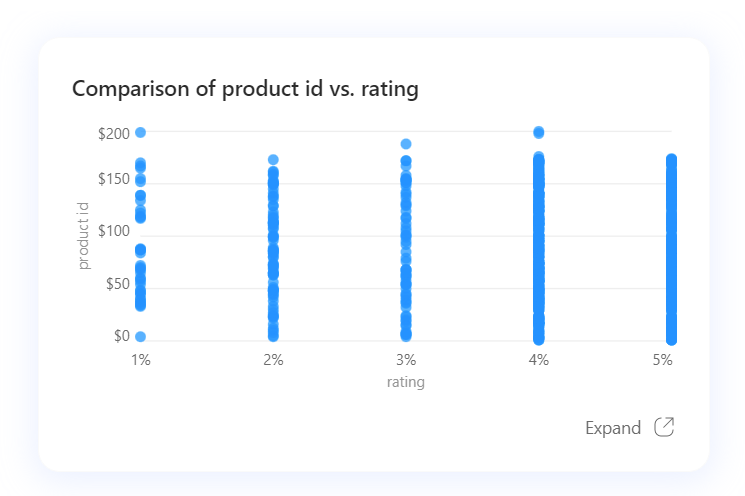Viewport: 745px width, 496px height.
Task: Select the highest data point at 2% rating
Action: click(x=273, y=160)
